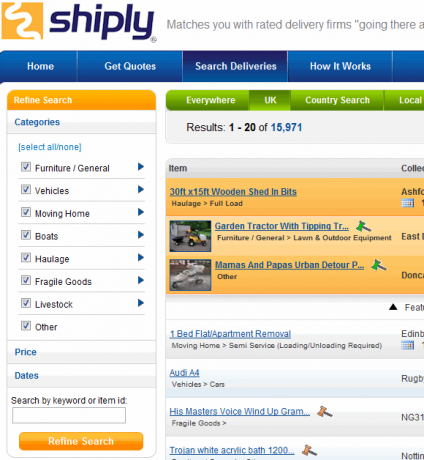Click the keyword or item id search field
Image resolution: width=424 pixels, height=460 pixels.
(x=69, y=415)
